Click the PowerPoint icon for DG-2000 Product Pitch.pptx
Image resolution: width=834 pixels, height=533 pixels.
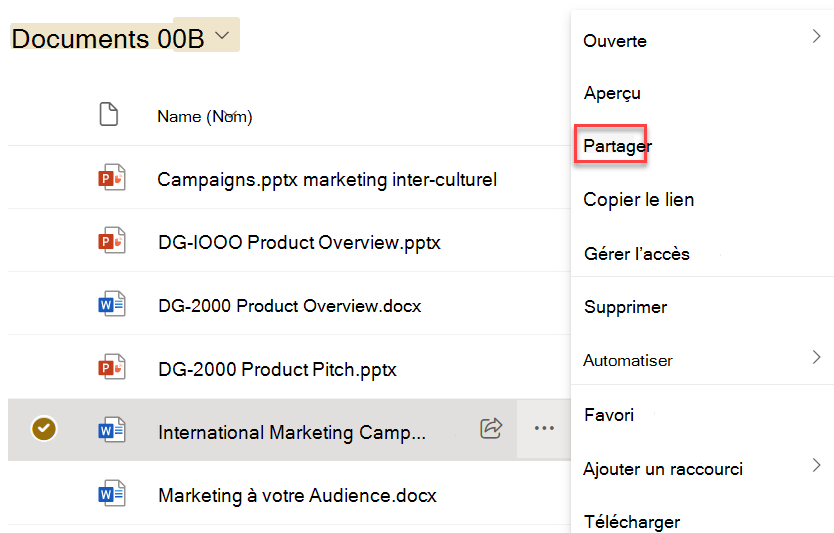[x=112, y=367]
